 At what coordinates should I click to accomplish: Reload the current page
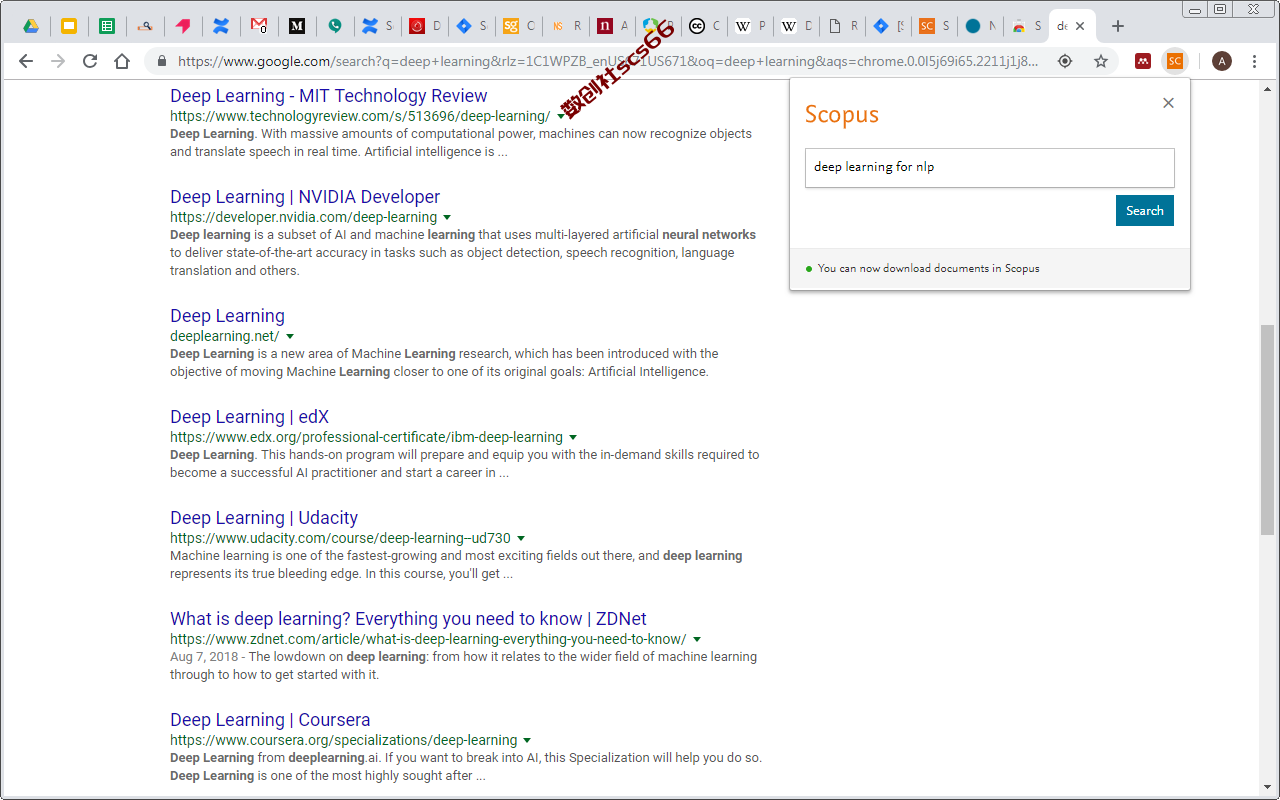[90, 61]
